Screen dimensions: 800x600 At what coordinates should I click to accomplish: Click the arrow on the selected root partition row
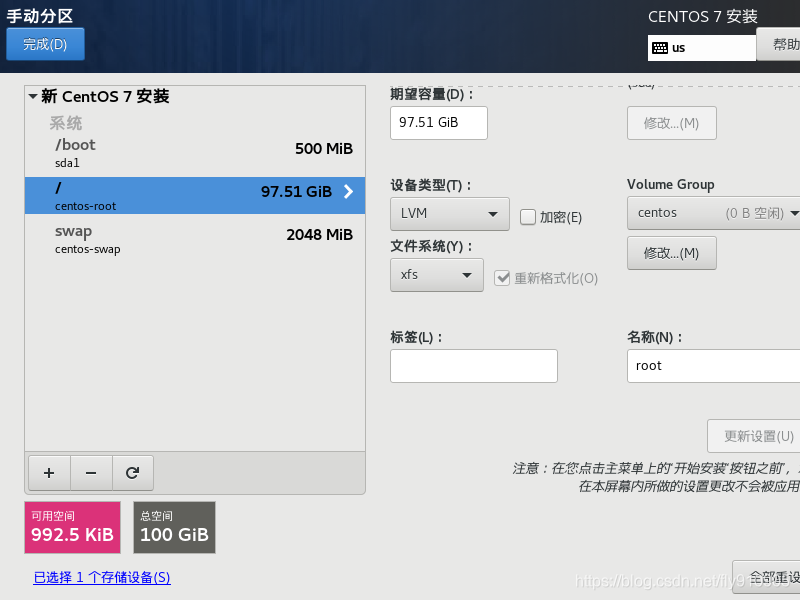tap(348, 191)
